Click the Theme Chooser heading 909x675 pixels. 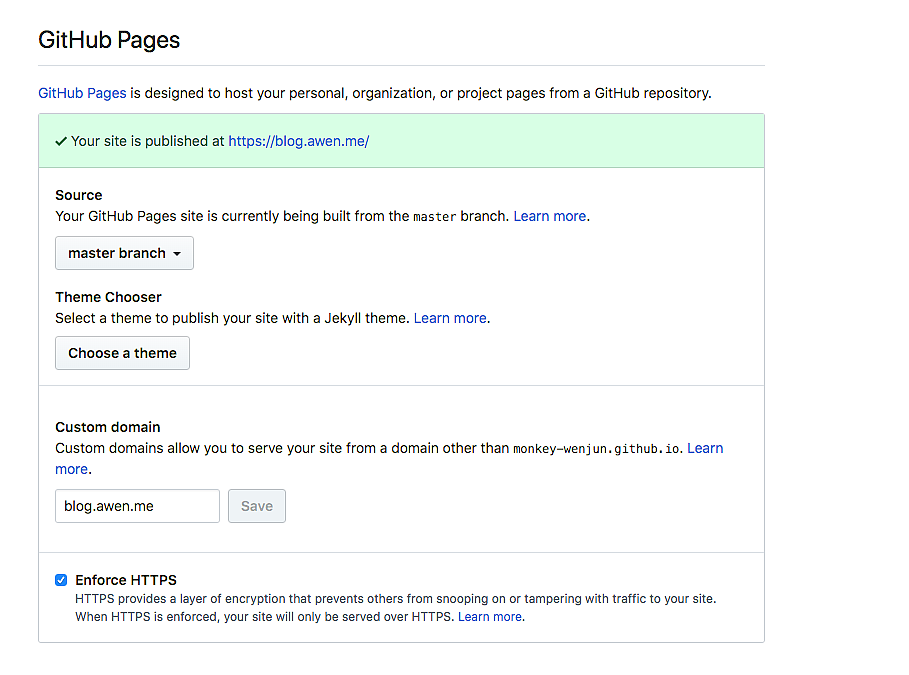pyautogui.click(x=108, y=297)
